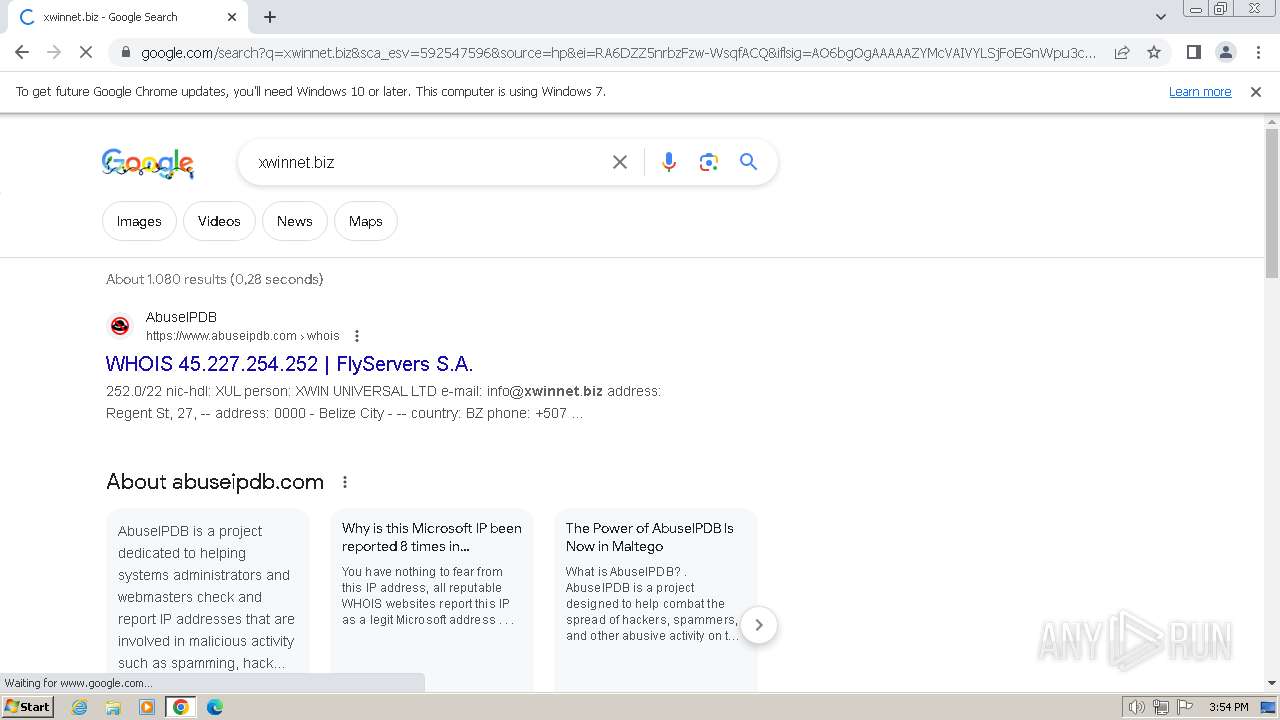The width and height of the screenshot is (1280, 720).
Task: Click the search box containing xwinnet.biz
Action: point(430,162)
